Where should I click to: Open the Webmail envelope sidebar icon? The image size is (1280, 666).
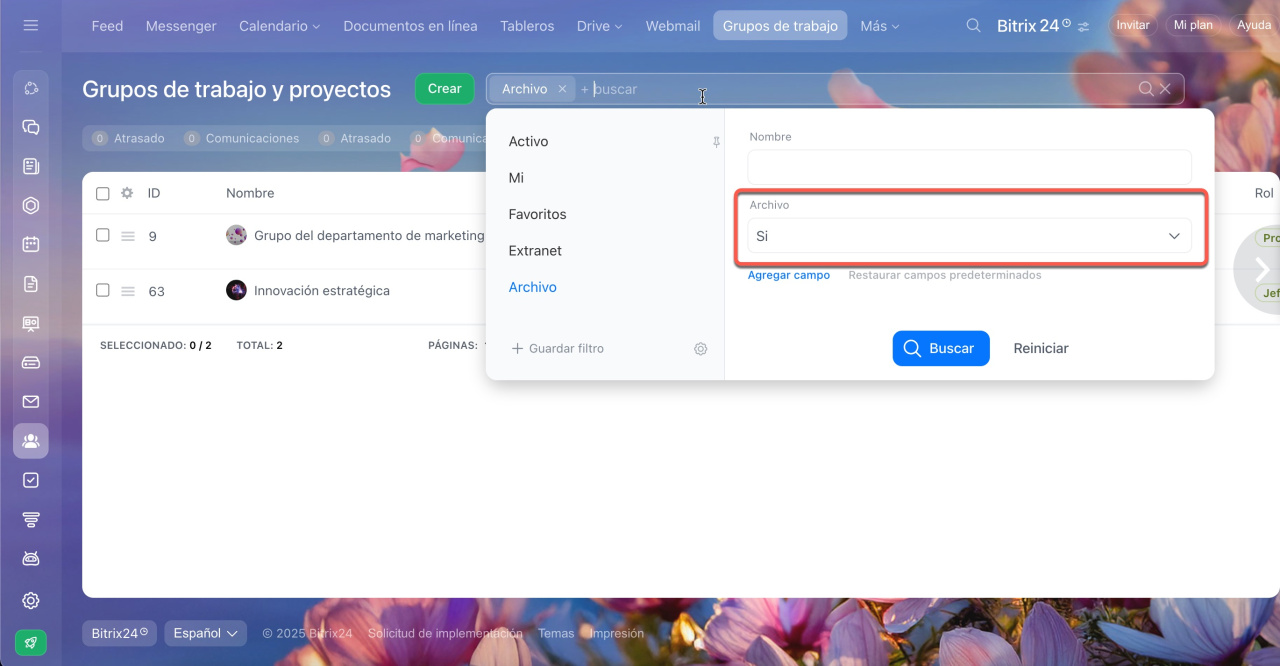[x=31, y=401]
